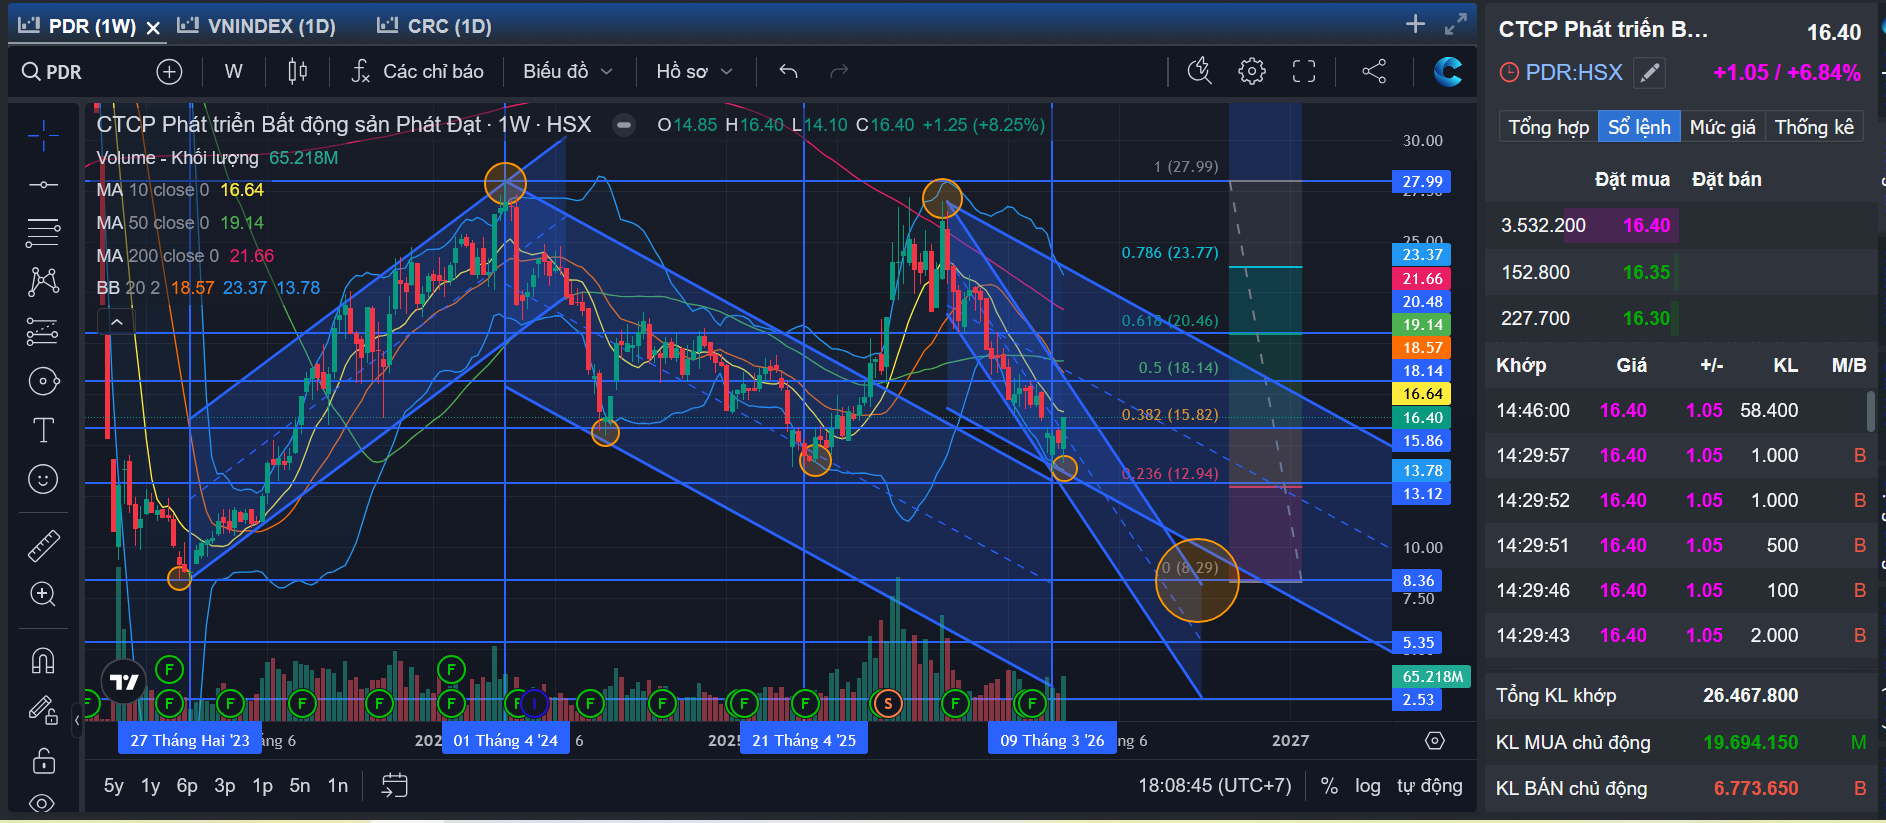This screenshot has height=823, width=1886.
Task: Activate the zoom in tool
Action: tap(43, 594)
